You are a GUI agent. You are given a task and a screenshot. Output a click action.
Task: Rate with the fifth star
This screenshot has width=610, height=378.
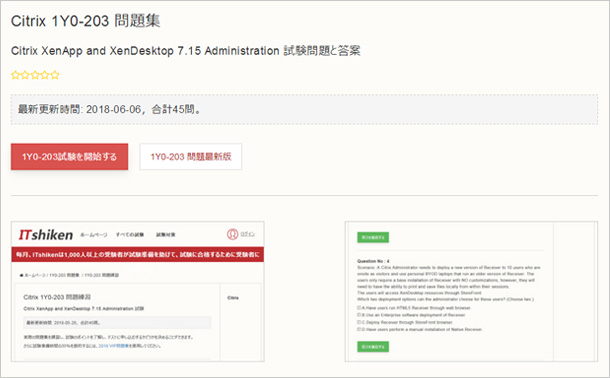(55, 75)
